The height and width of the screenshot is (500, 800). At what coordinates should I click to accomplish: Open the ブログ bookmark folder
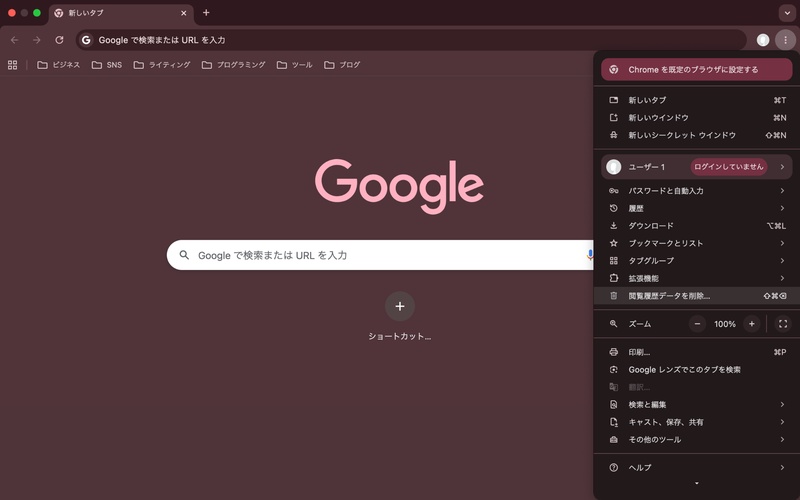pyautogui.click(x=342, y=65)
